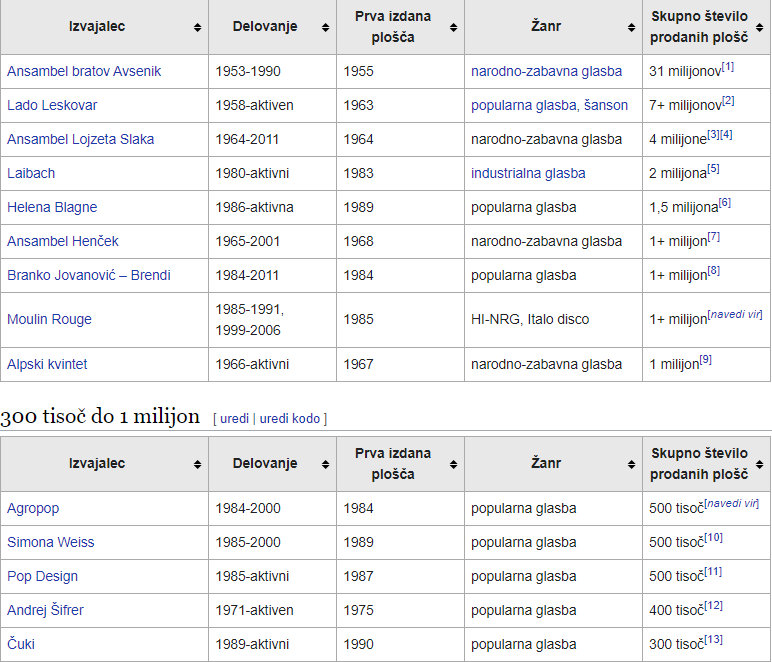Open popularna glasba link in Lado Leskovar row
Image resolution: width=772 pixels, height=662 pixels.
coord(523,105)
